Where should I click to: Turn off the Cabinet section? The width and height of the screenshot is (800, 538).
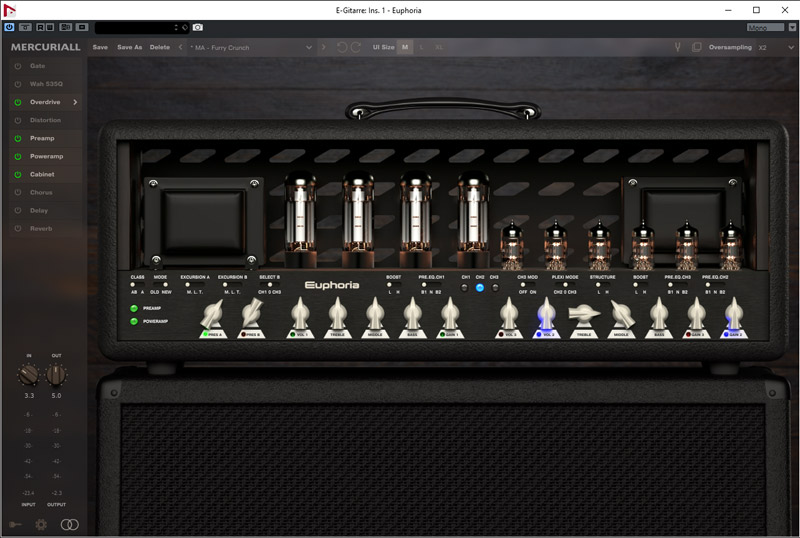point(17,174)
